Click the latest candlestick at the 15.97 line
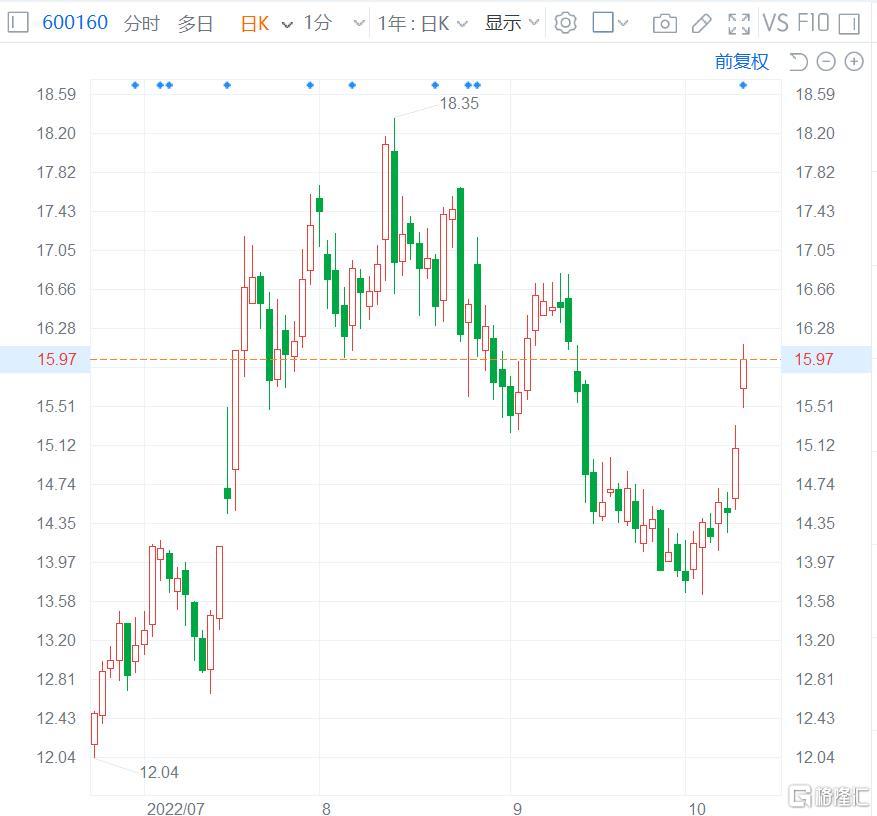This screenshot has width=877, height=816. point(743,374)
